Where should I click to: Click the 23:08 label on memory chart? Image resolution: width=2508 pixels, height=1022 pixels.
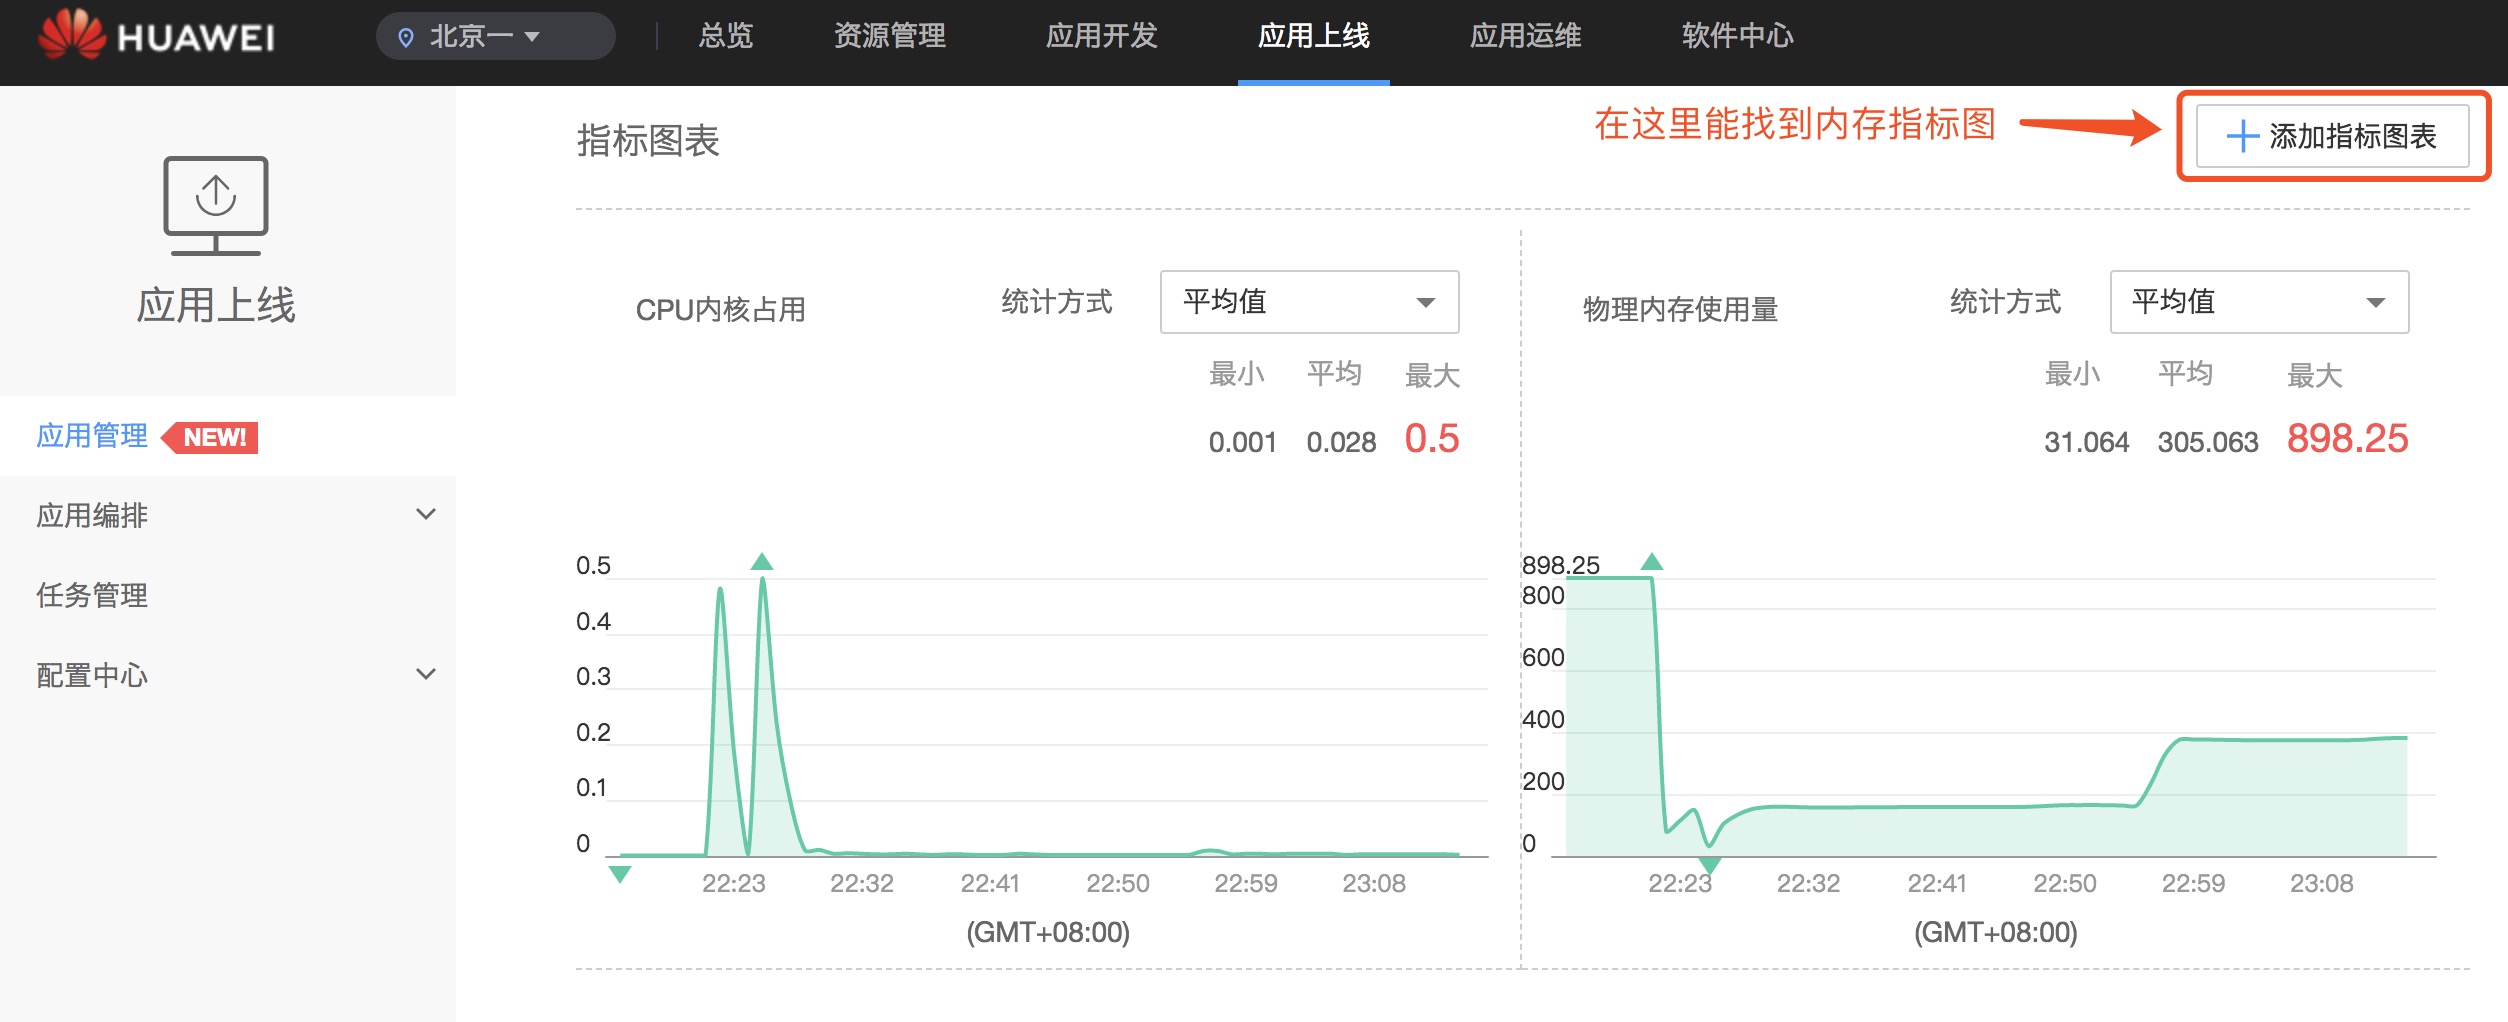(x=2322, y=884)
